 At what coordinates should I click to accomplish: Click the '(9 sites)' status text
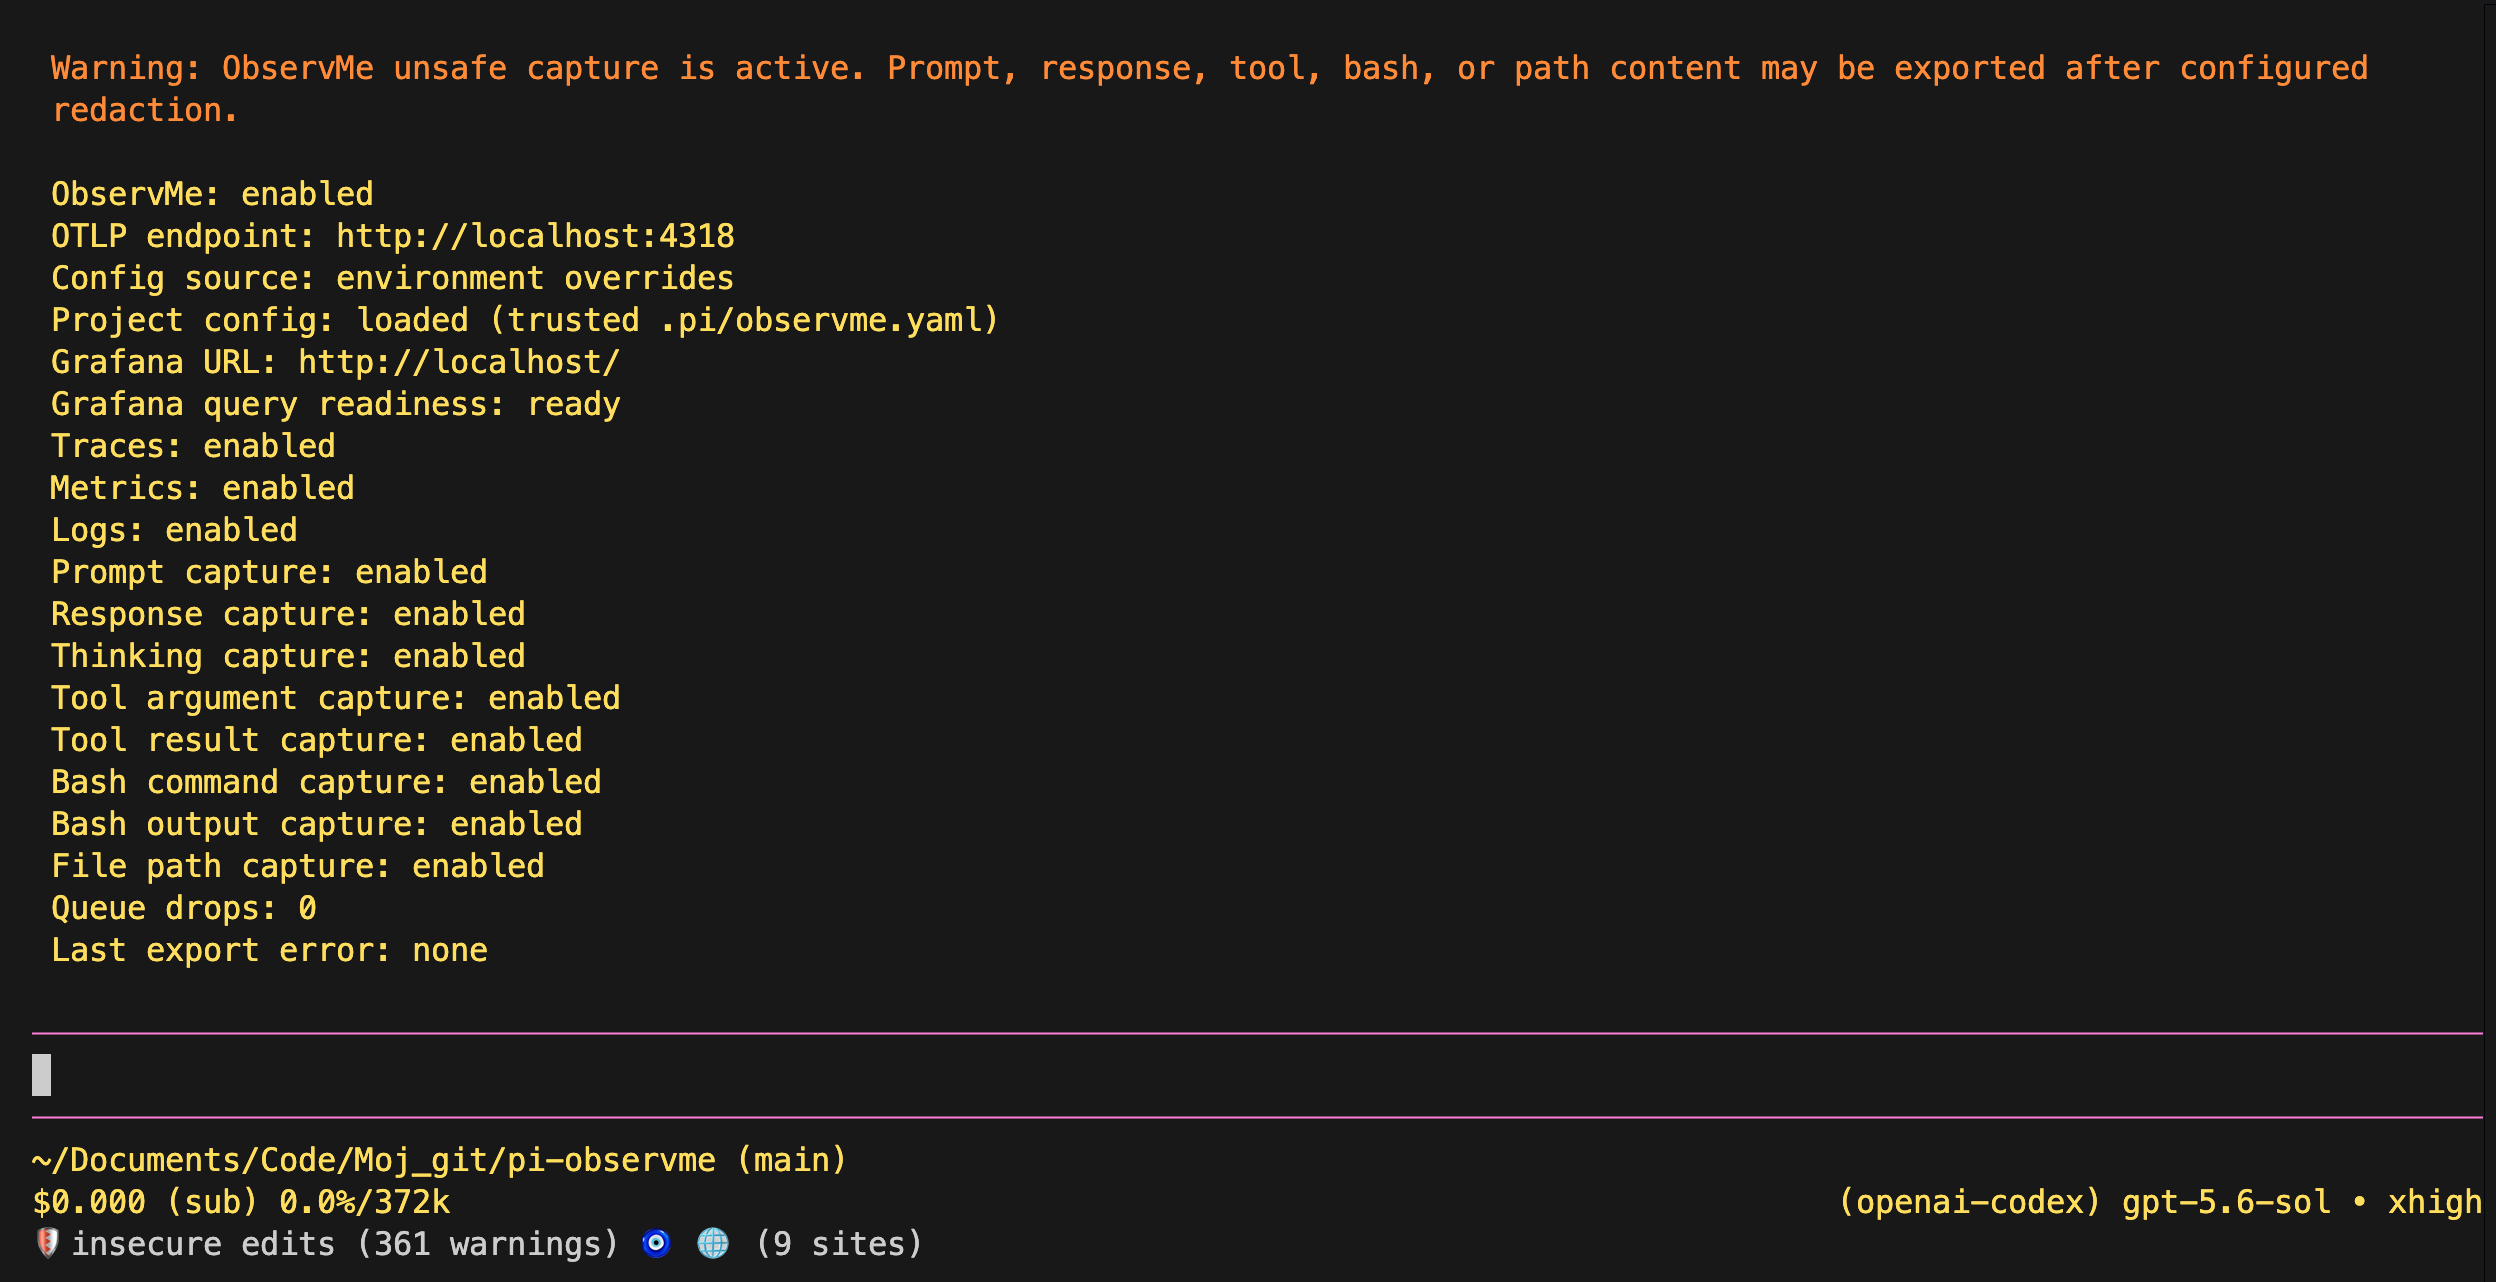coord(839,1244)
